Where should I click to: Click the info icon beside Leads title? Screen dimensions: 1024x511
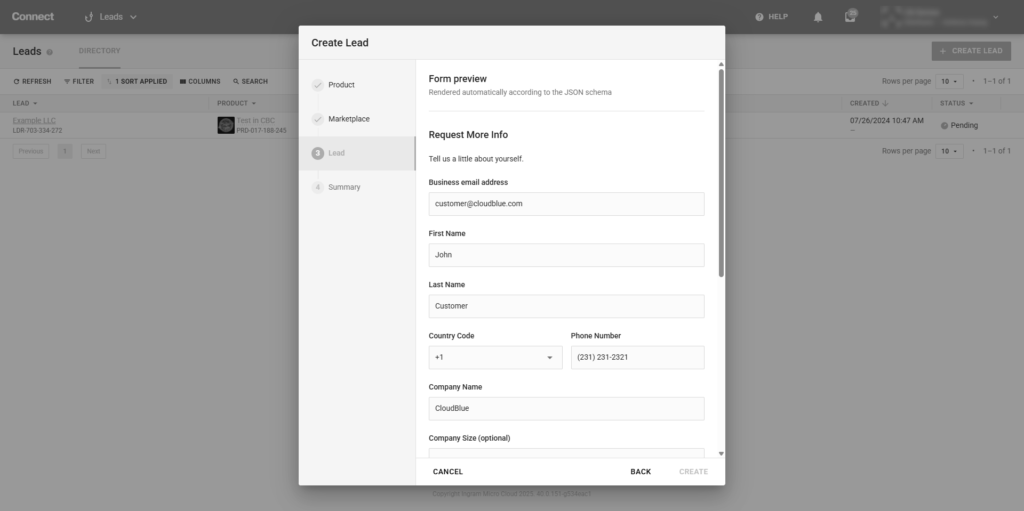click(50, 51)
